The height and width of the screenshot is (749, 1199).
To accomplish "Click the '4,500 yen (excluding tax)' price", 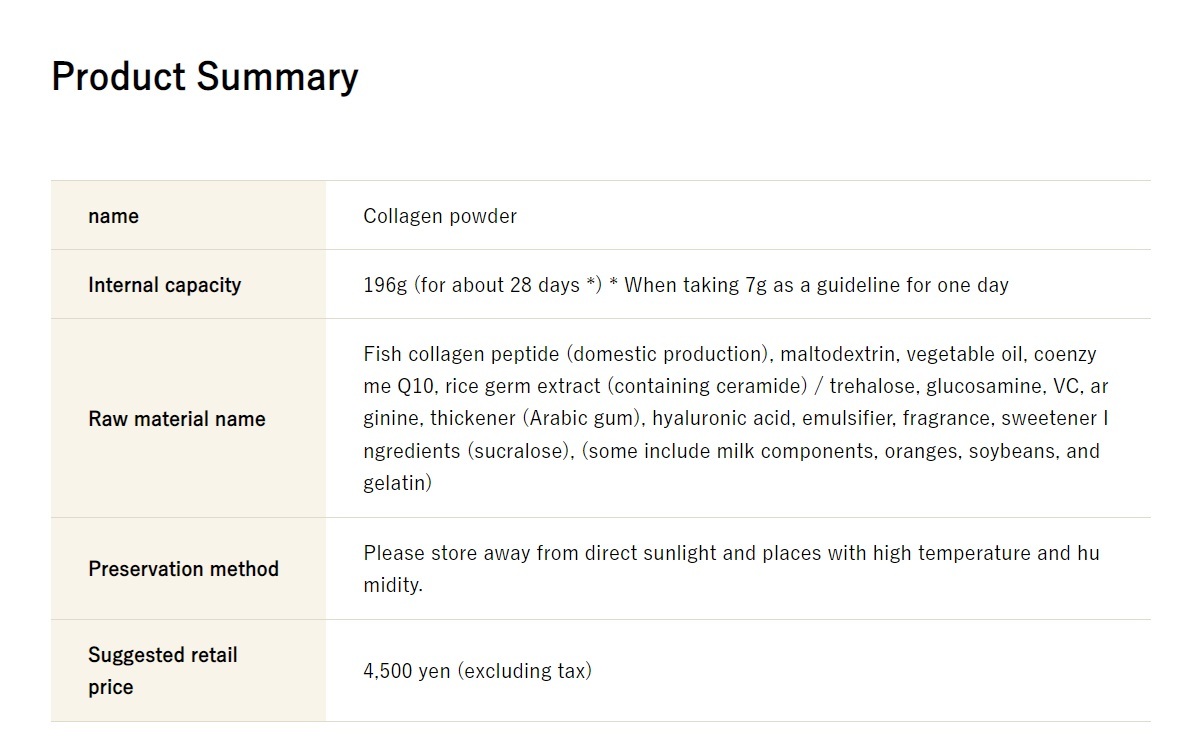I will click(x=477, y=671).
